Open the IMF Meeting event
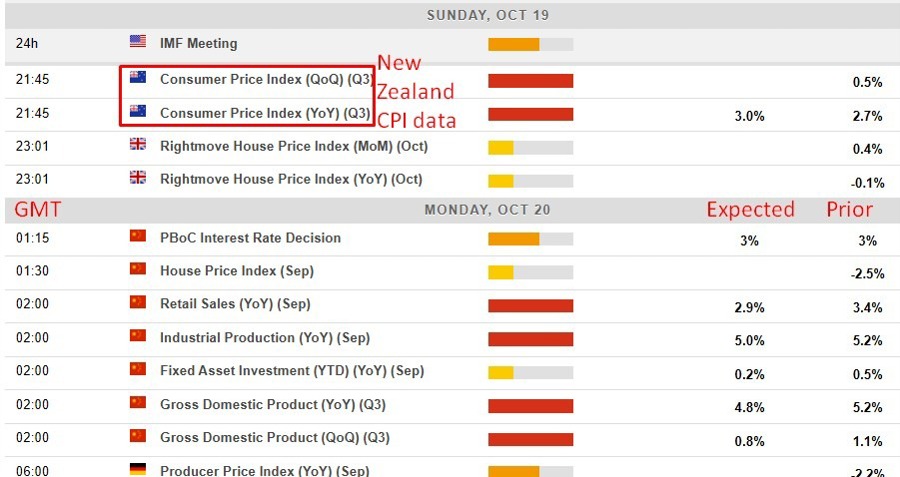 (x=198, y=43)
